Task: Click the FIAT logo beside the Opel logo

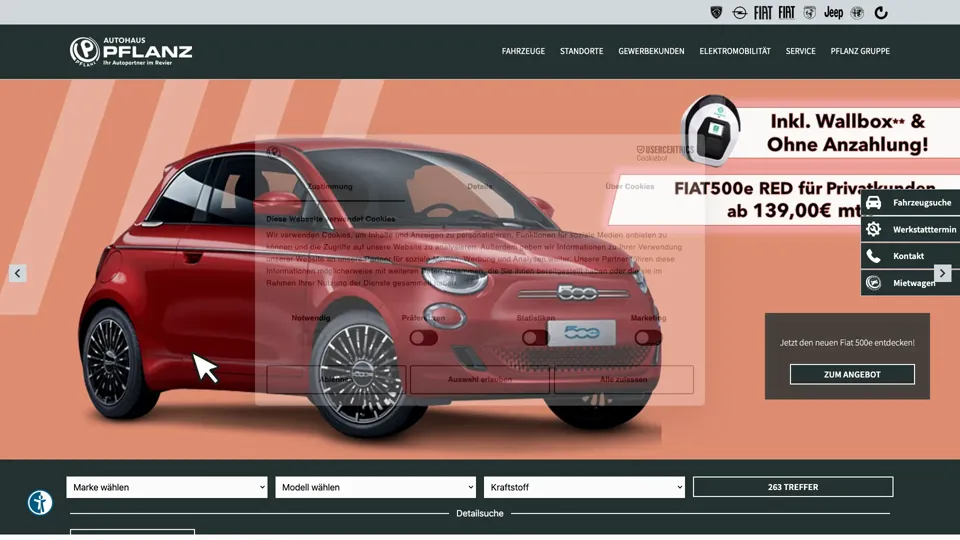Action: [763, 13]
